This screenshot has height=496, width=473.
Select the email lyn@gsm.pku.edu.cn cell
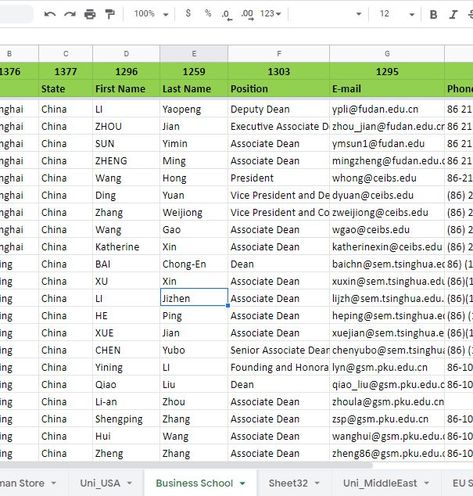point(387,367)
